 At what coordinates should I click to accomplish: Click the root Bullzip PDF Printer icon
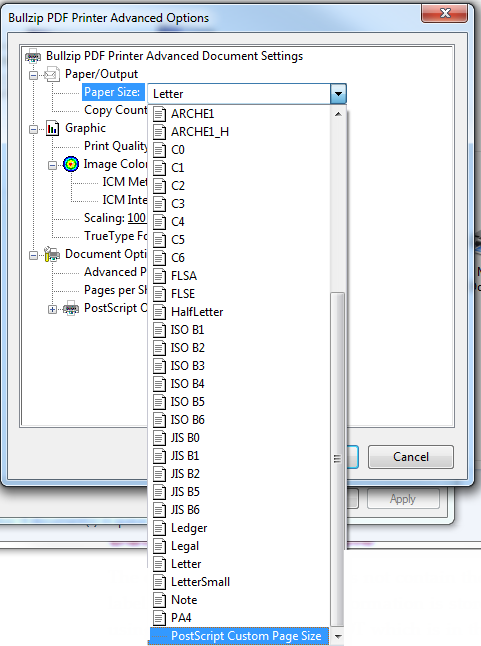33,56
